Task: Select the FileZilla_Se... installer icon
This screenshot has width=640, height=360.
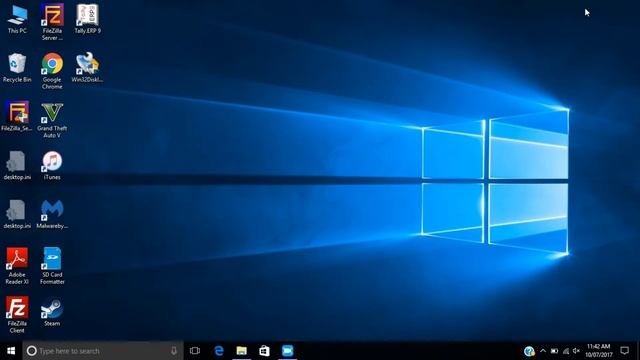Action: tap(17, 117)
